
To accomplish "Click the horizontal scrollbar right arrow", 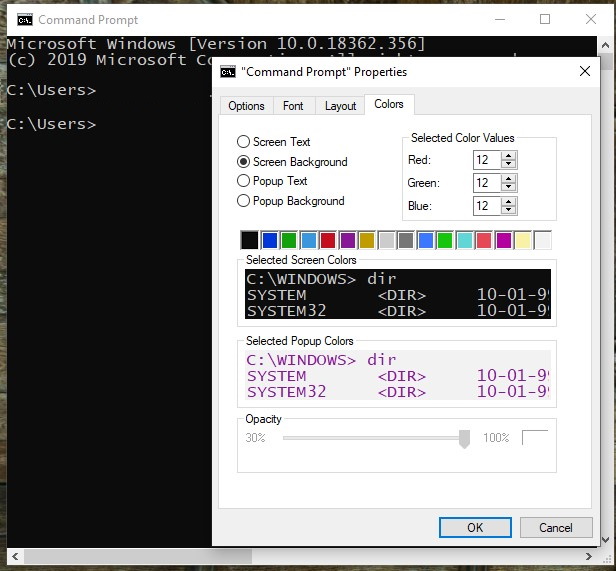I will [x=588, y=556].
